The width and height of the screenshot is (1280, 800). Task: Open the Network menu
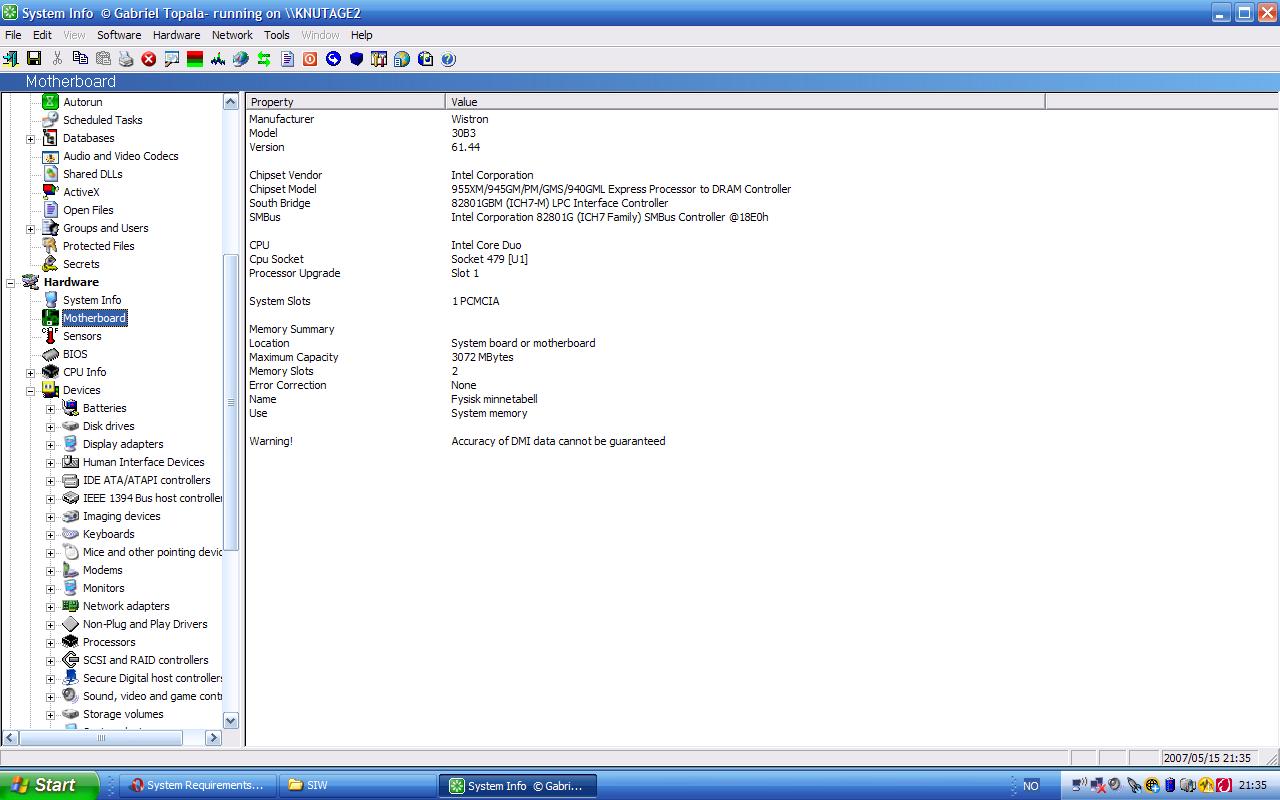click(232, 35)
